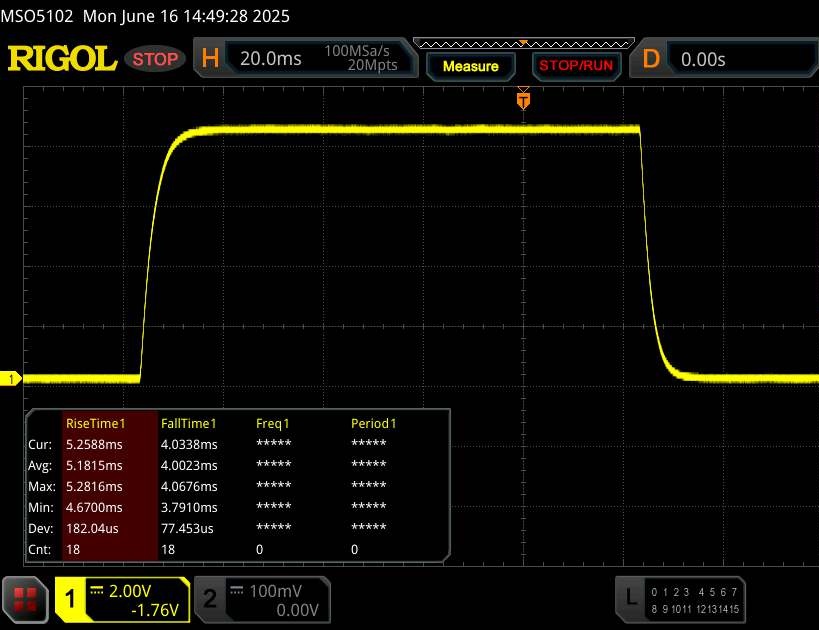Select the 20.0ms timebase value
Screen dimensions: 819x630
(x=271, y=59)
